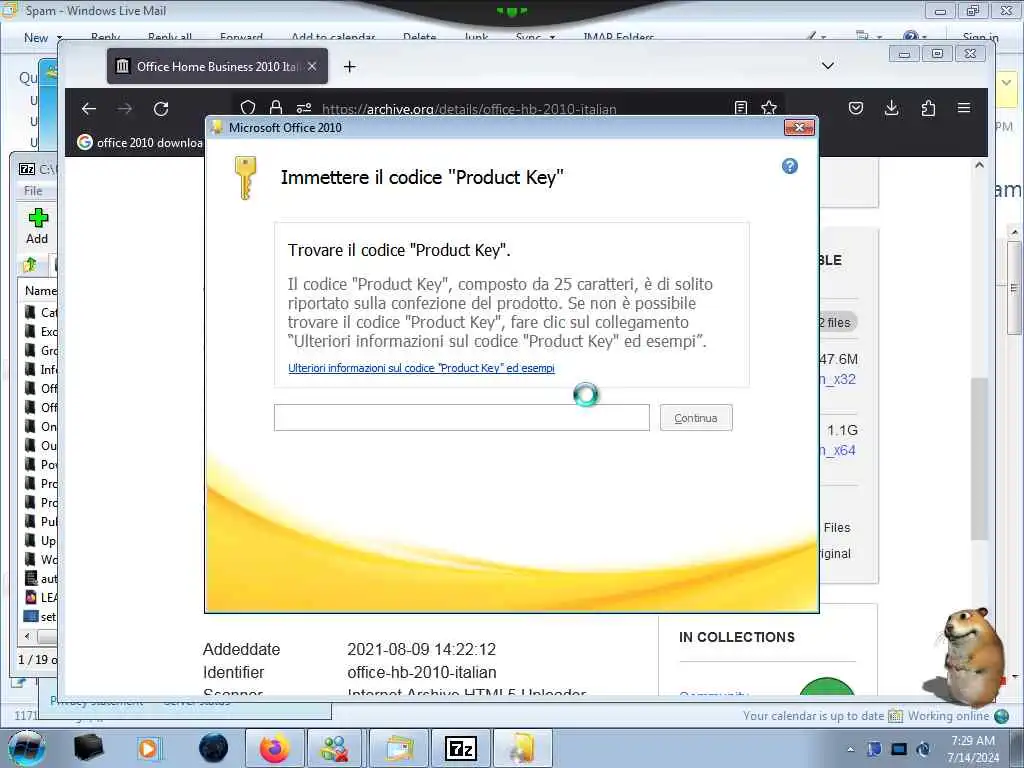Open the Windows Media Player taskbar icon
The width and height of the screenshot is (1024, 768).
click(x=150, y=748)
